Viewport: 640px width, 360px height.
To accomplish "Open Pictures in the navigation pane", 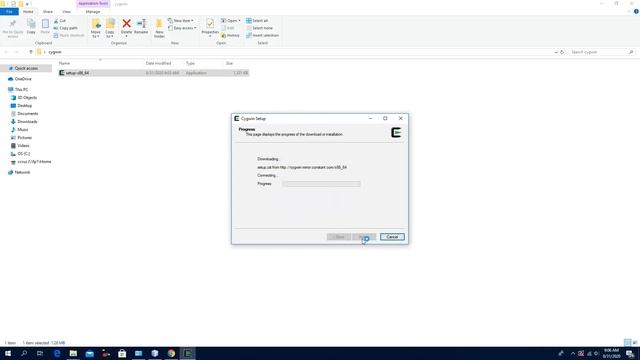I will pos(24,138).
